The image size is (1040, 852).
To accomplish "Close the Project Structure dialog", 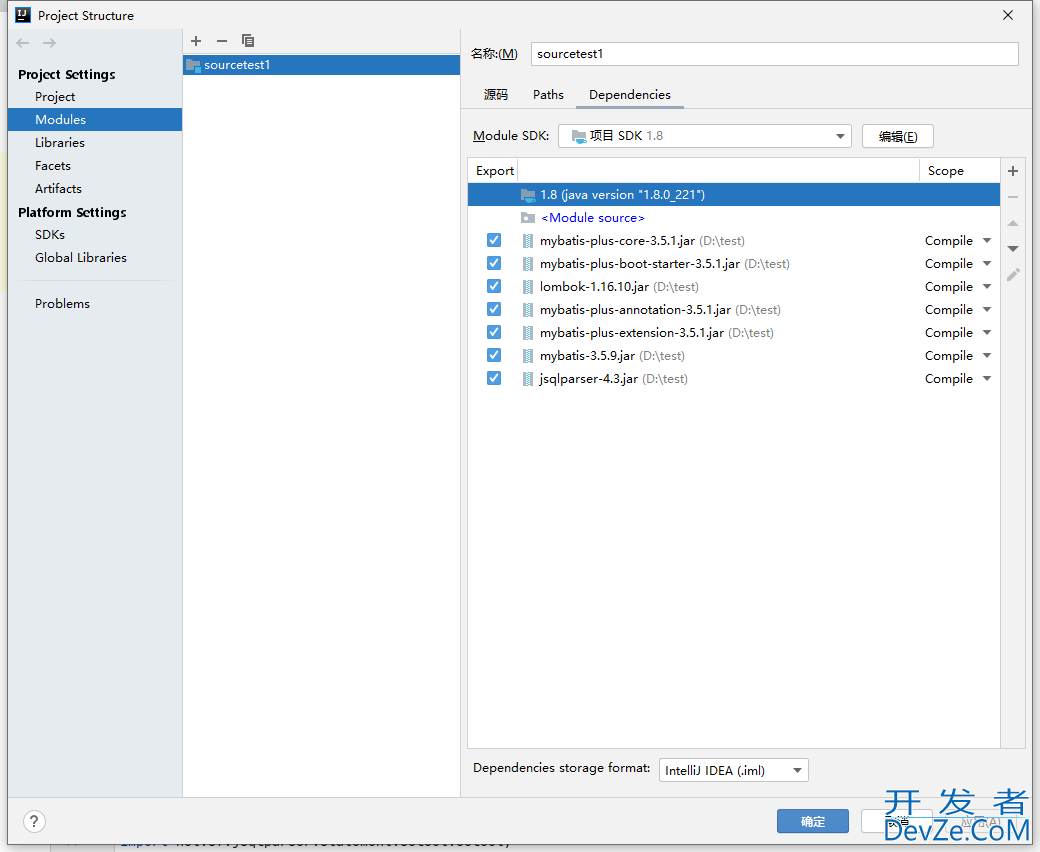I will pyautogui.click(x=1008, y=15).
